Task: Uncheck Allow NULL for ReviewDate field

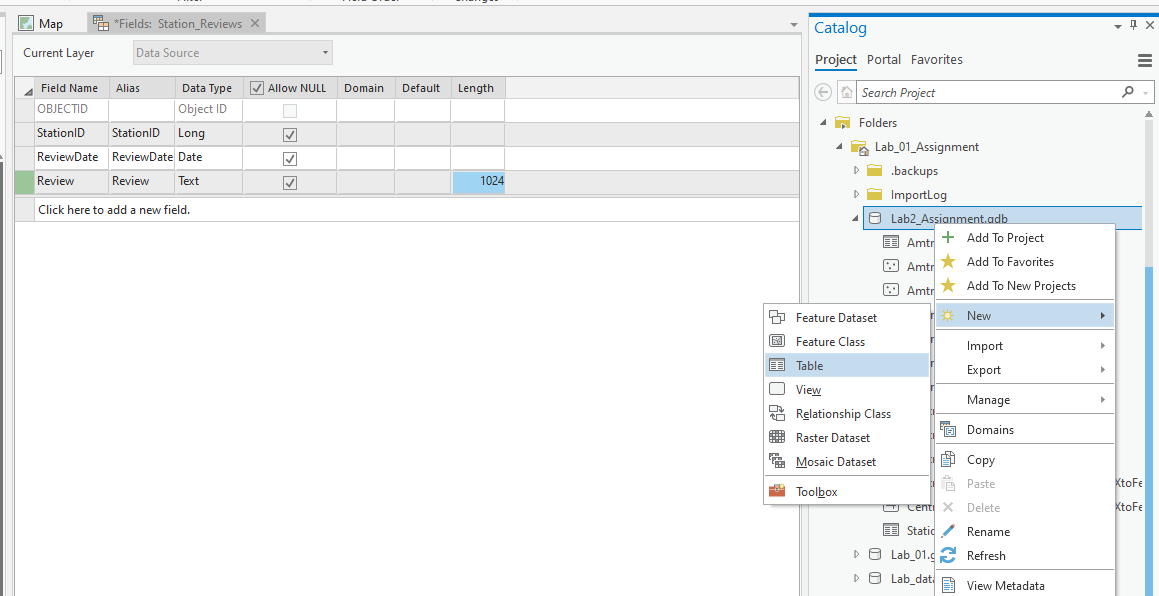Action: pos(290,158)
